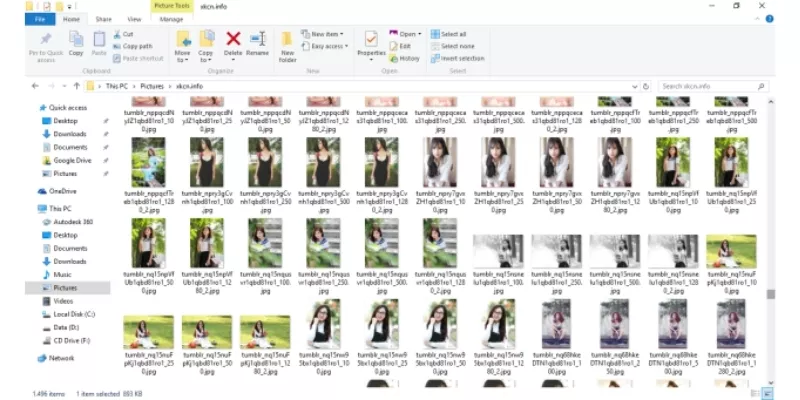800x400 pixels.
Task: Open the Manage tab under Picture Tools
Action: [x=171, y=19]
